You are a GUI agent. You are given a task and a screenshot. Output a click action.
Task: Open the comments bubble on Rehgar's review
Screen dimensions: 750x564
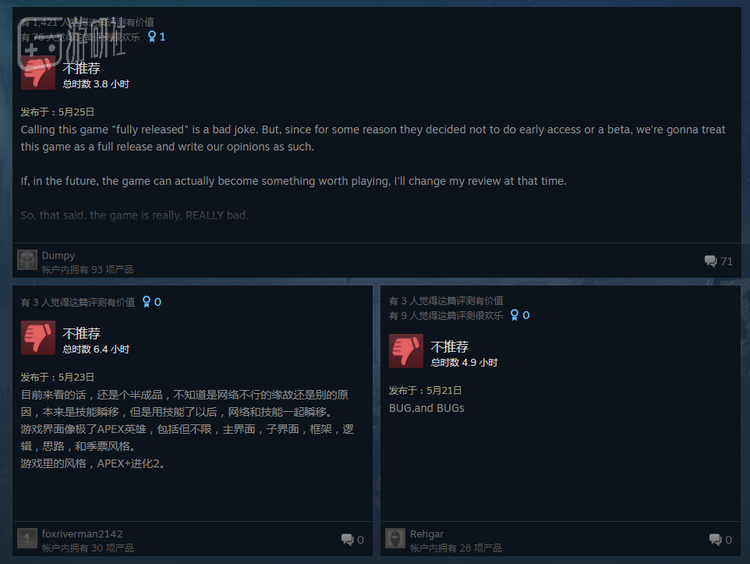coord(721,540)
